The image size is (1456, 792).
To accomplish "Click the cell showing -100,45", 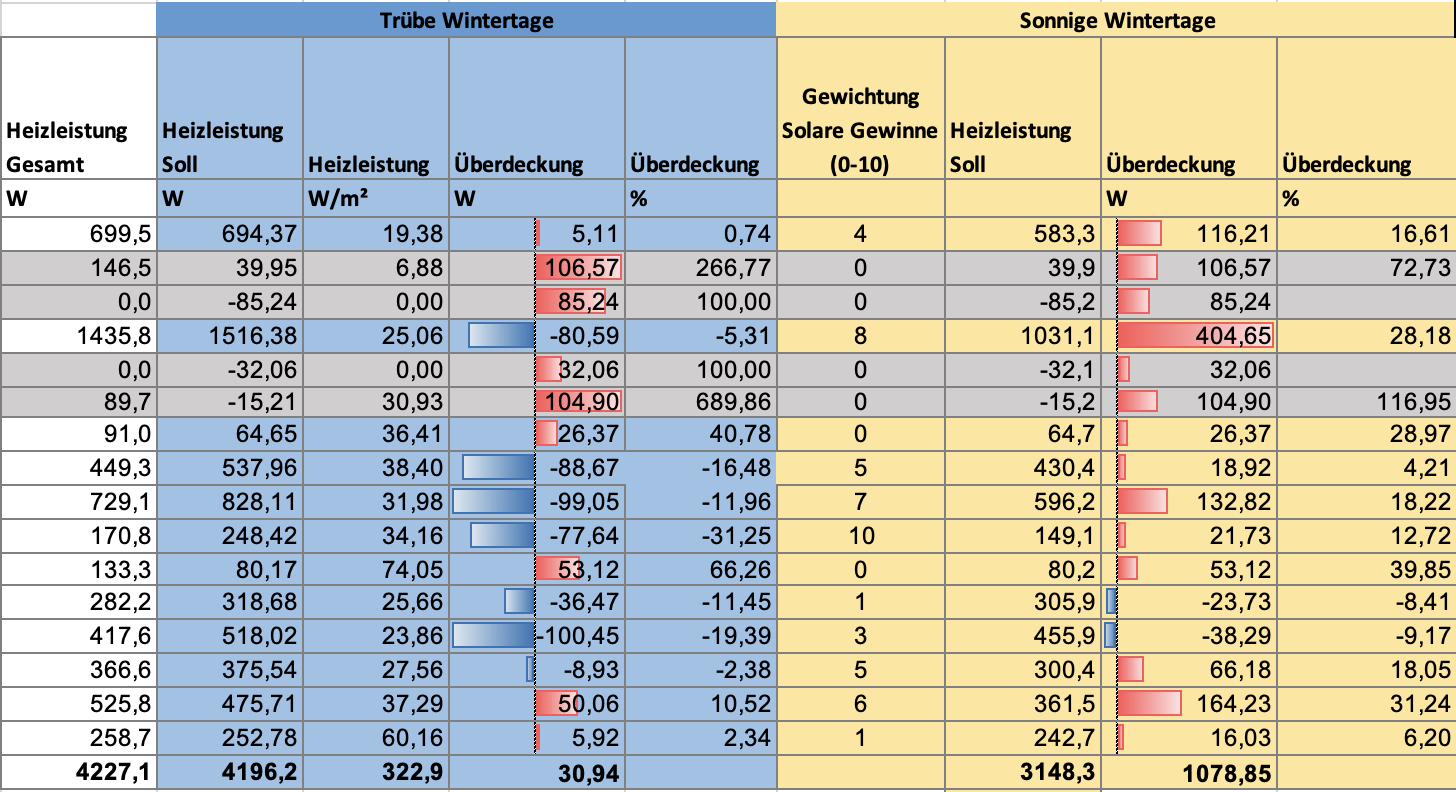I will (537, 636).
